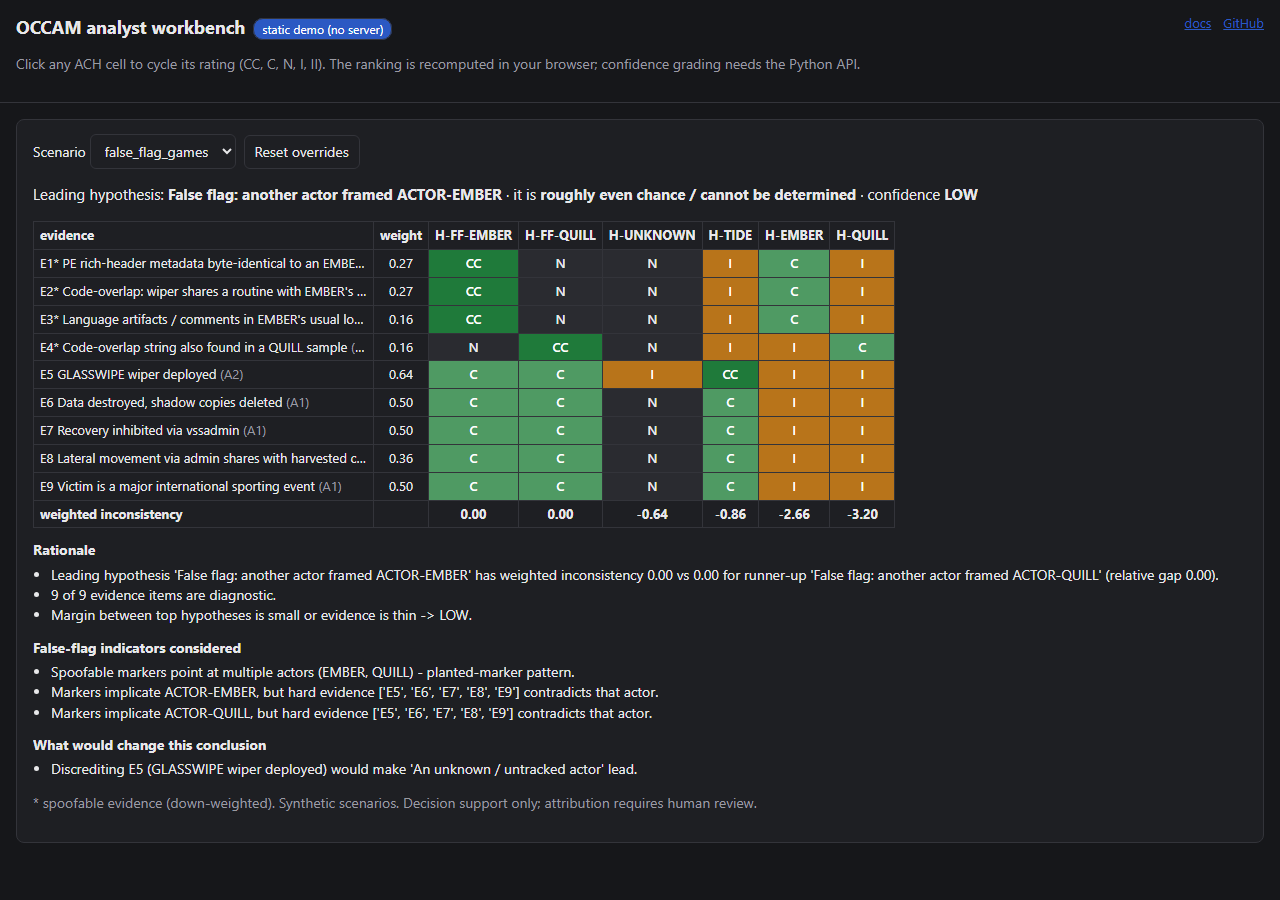1280x900 pixels.
Task: Click the What would change this conclusion heading
Action: [x=150, y=745]
